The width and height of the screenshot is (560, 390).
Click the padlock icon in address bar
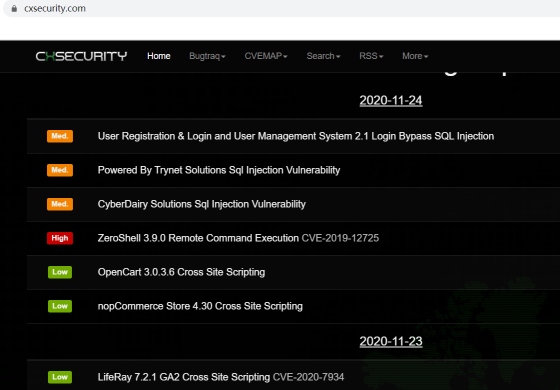(14, 8)
